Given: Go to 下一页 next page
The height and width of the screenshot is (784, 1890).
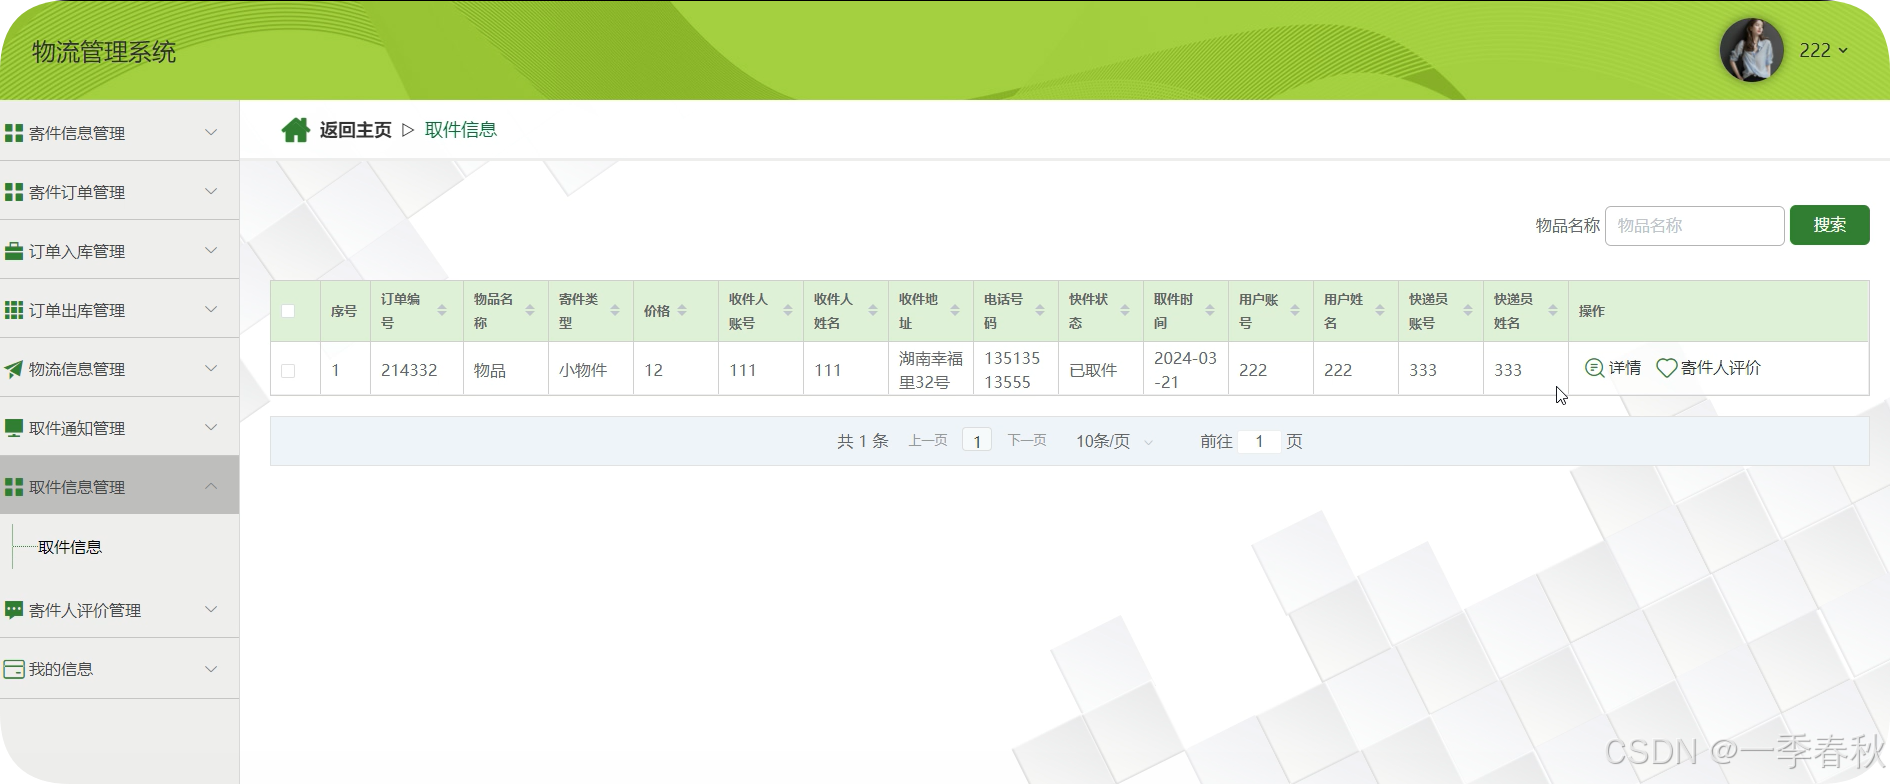Looking at the screenshot, I should pos(1027,441).
